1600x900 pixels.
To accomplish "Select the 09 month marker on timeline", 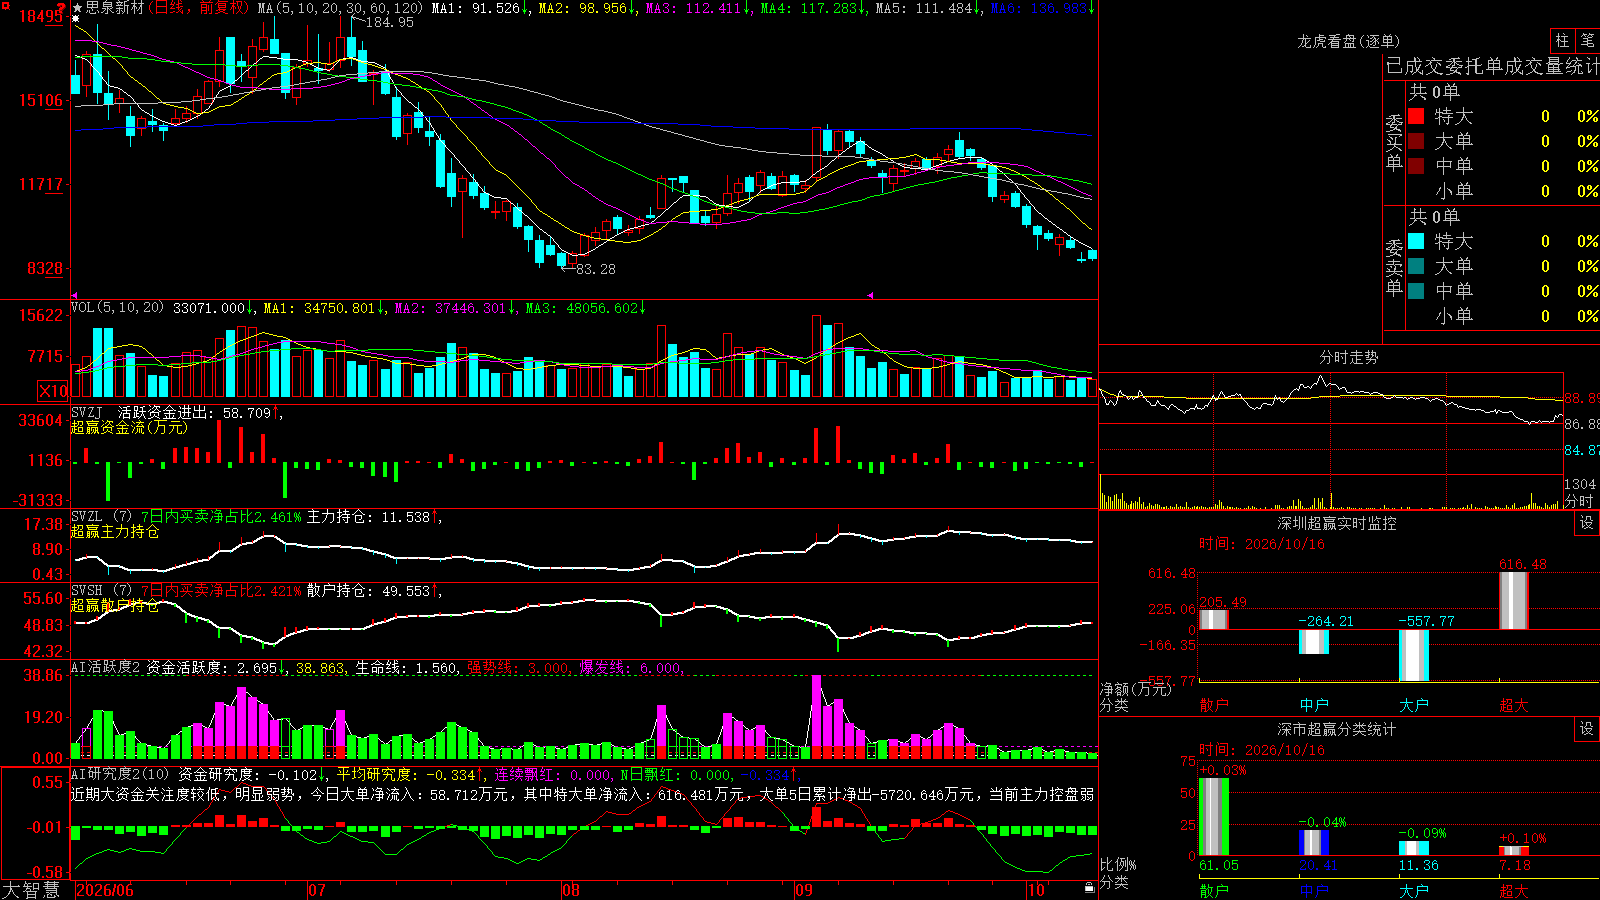I will (x=804, y=890).
